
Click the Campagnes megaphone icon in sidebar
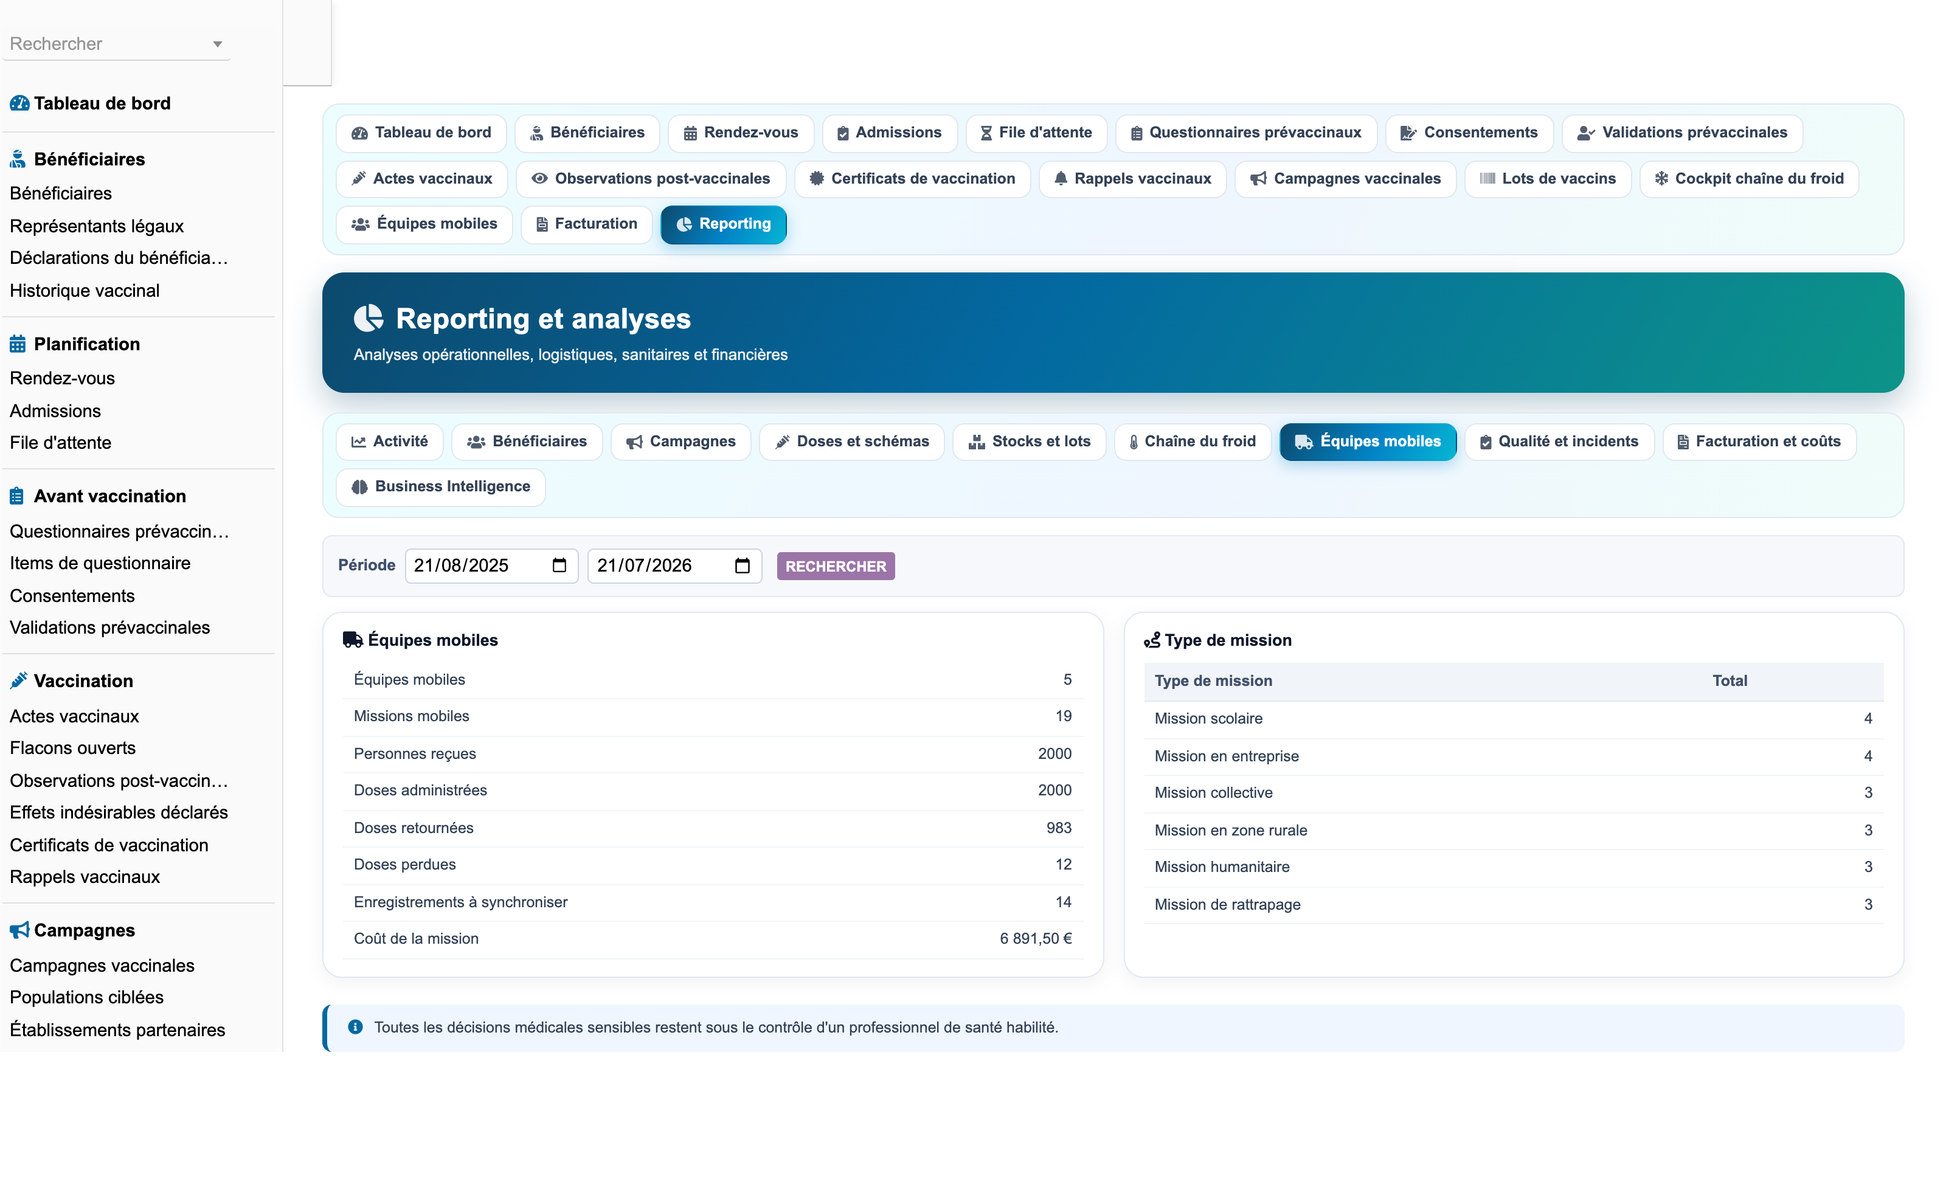point(19,930)
